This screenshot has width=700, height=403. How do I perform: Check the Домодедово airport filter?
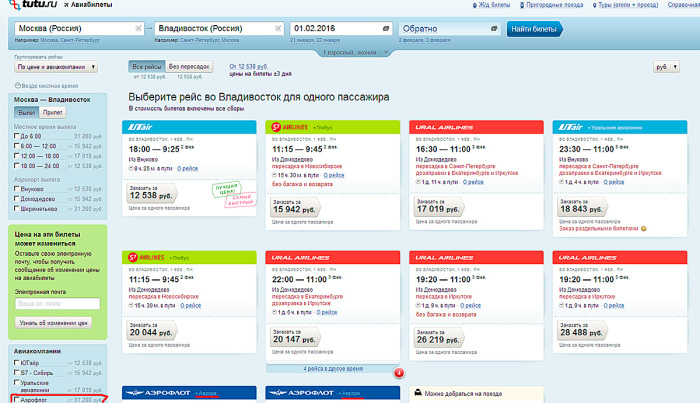click(x=18, y=198)
